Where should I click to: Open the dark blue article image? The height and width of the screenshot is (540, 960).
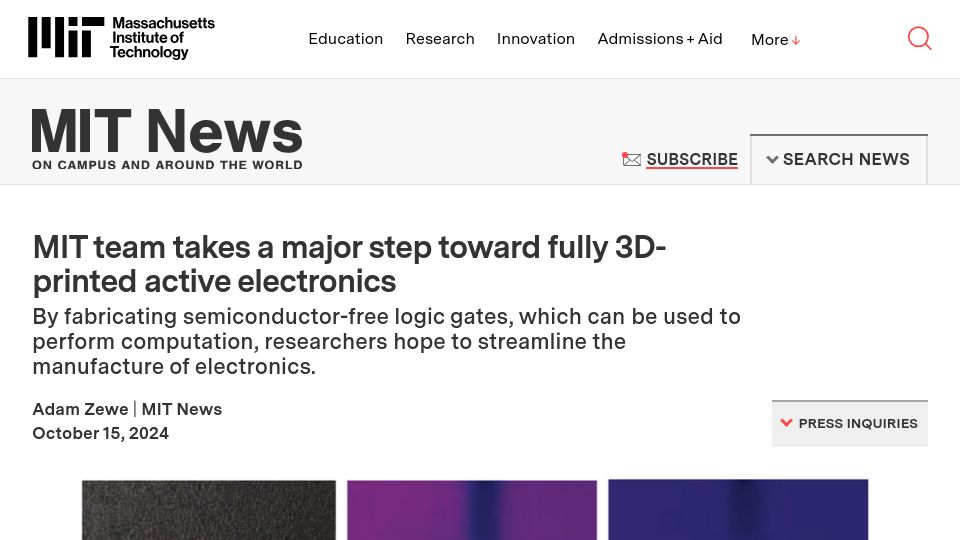click(x=738, y=510)
